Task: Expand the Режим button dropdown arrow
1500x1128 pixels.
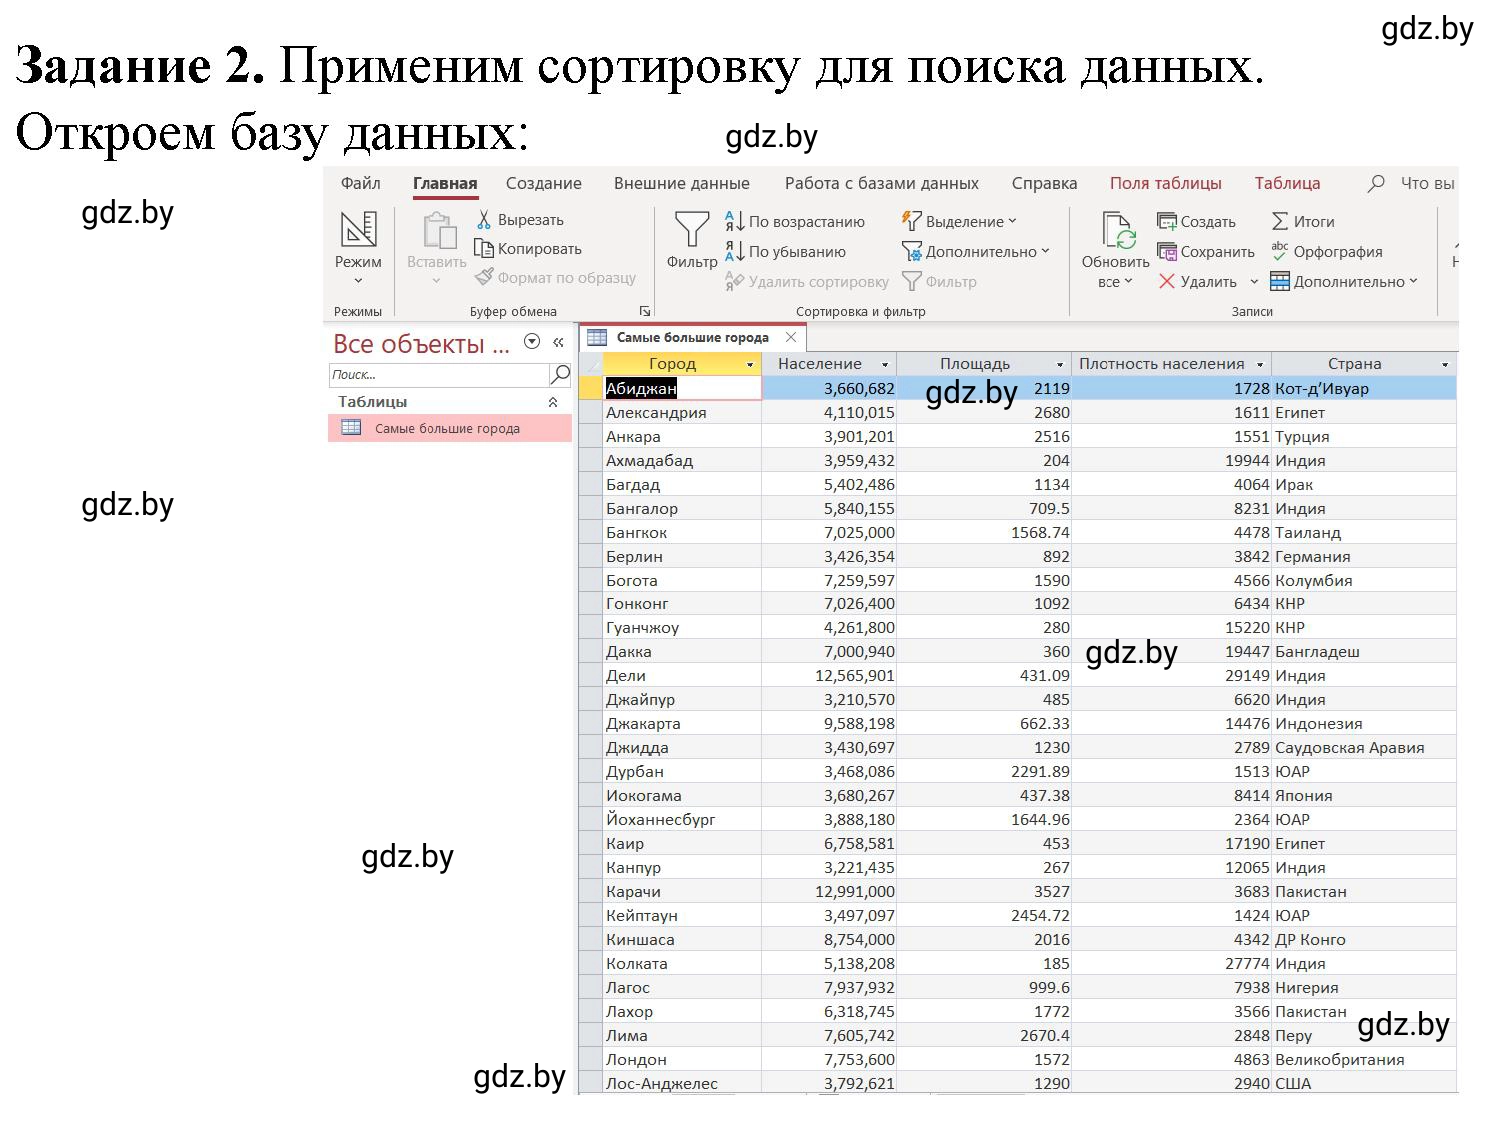Action: (358, 281)
